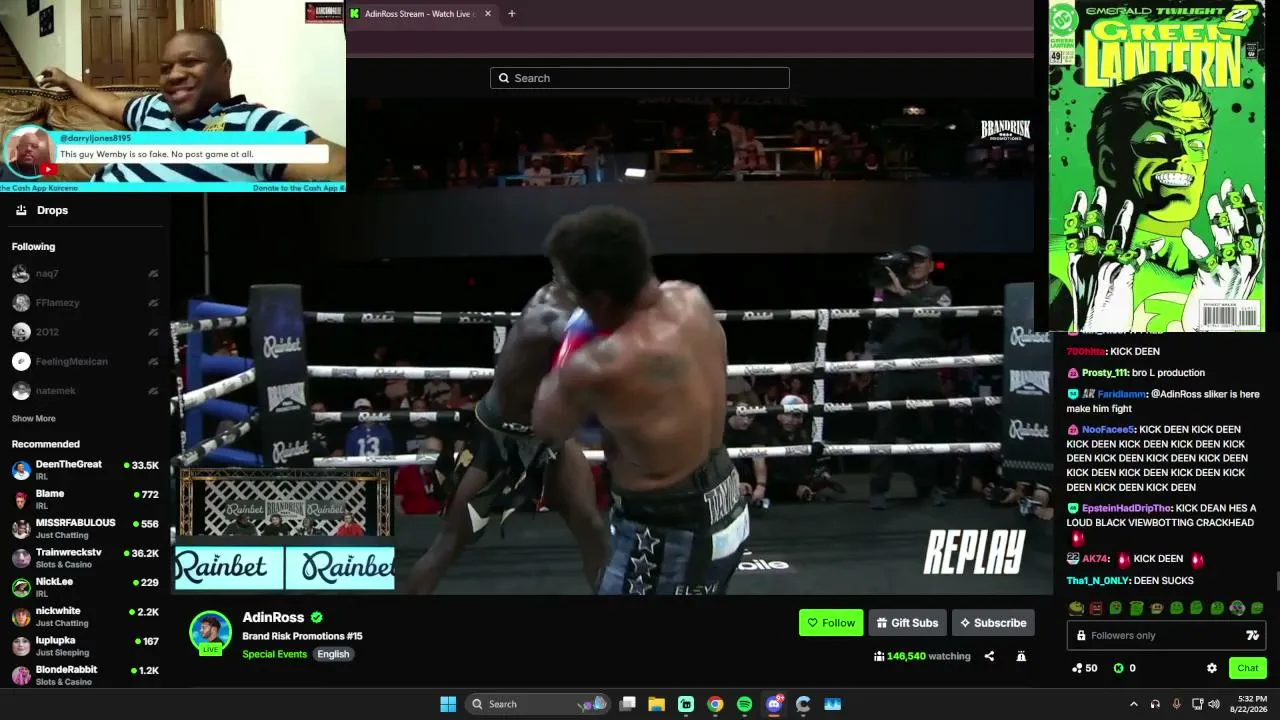The height and width of the screenshot is (720, 1280).
Task: Open File Explorer from the taskbar
Action: 657,704
